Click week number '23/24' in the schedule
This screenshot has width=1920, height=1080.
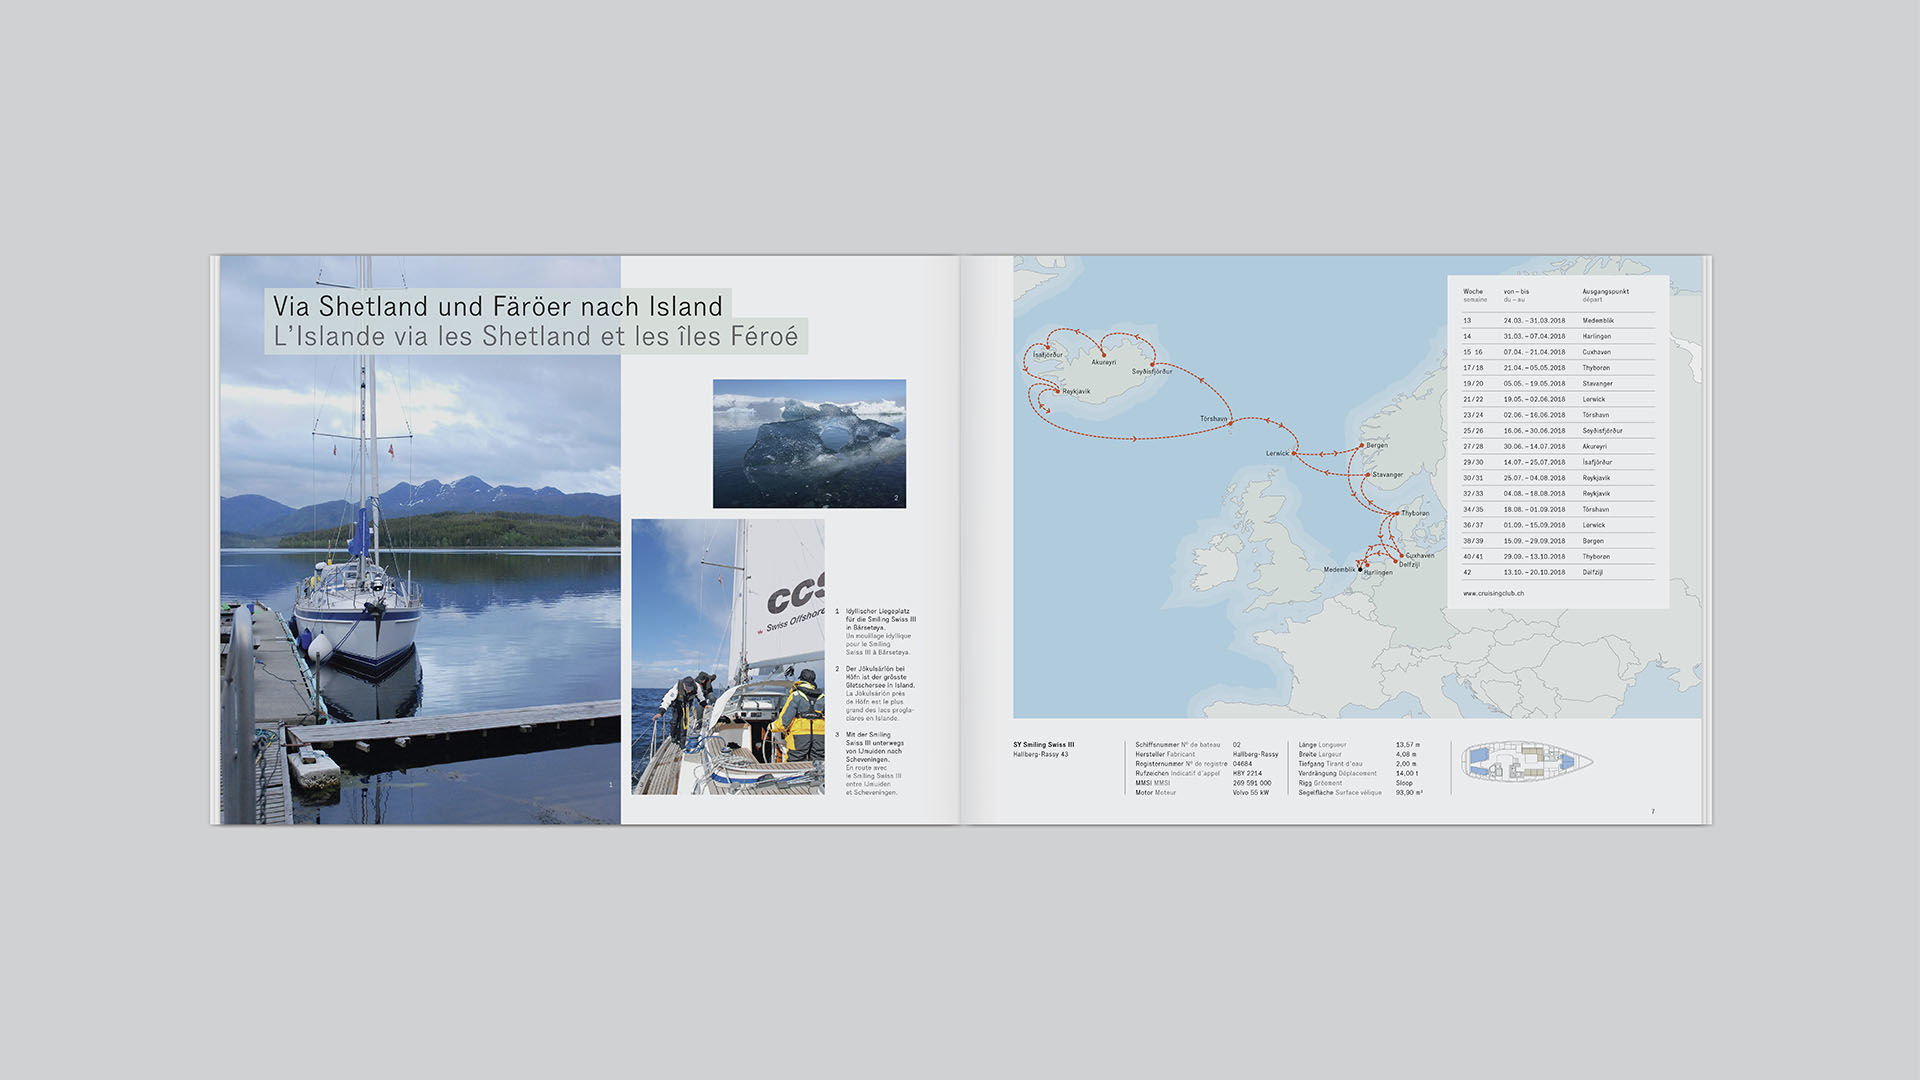[x=1473, y=414]
